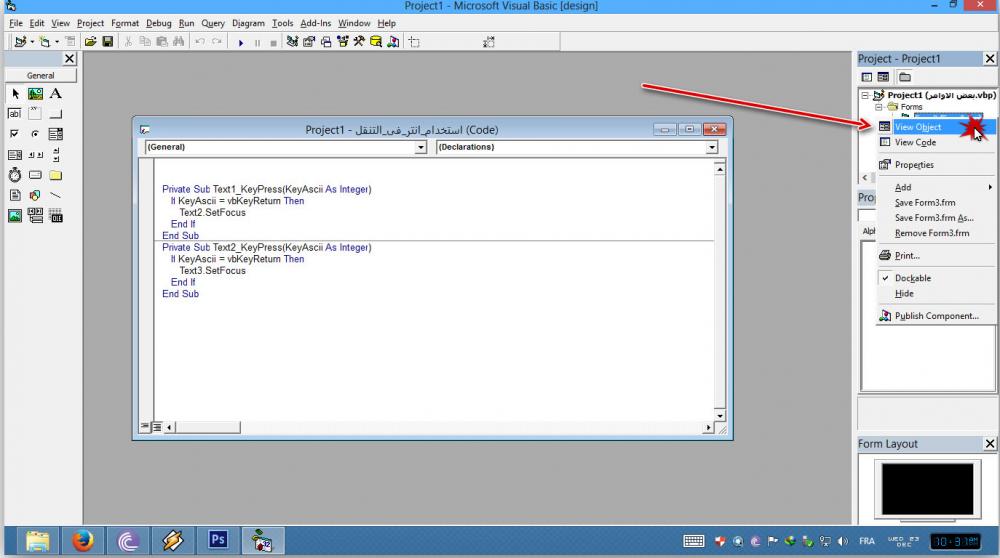
Task: Choose Properties from context menu
Action: (x=936, y=165)
